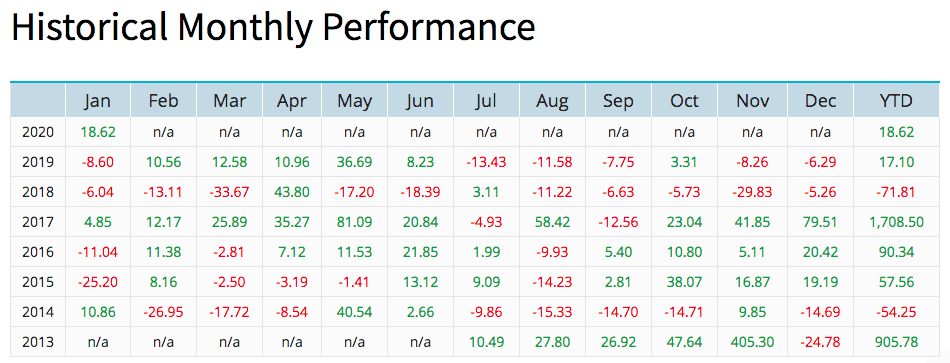Select the Aug 2017 cell 58.42

click(x=552, y=222)
